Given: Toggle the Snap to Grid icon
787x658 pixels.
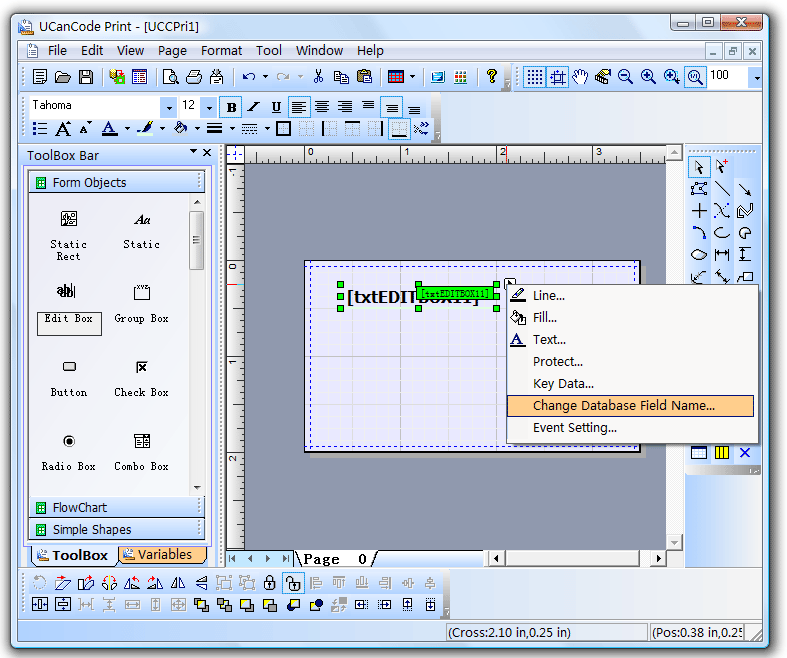Looking at the screenshot, I should pos(558,77).
